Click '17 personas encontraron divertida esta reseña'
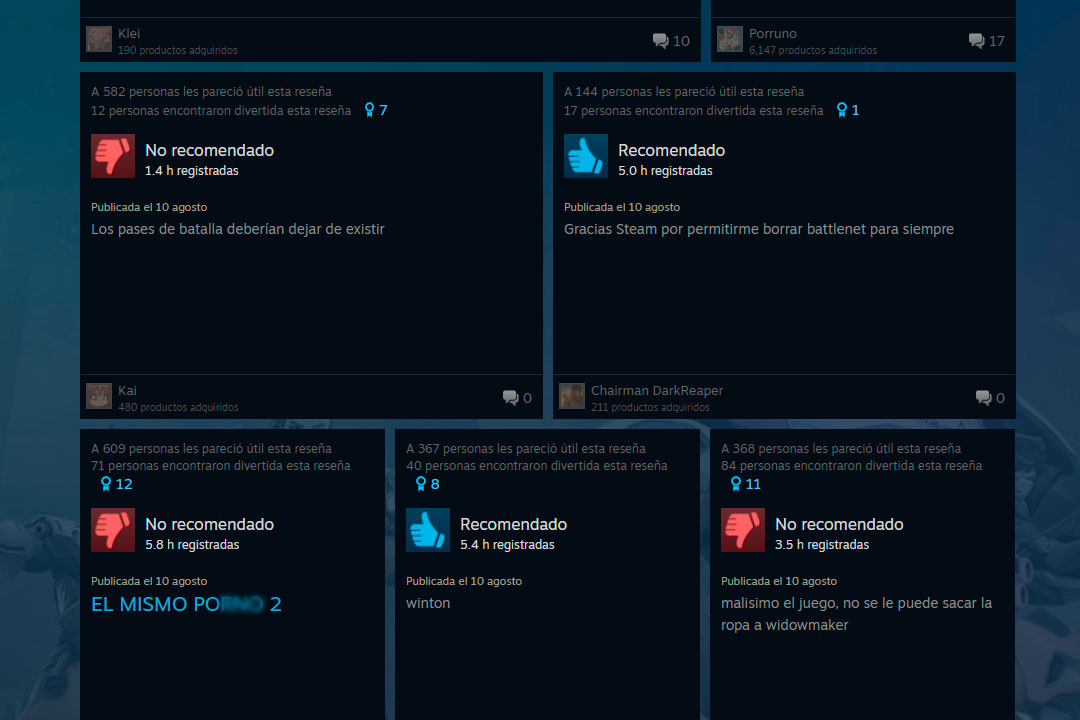Image resolution: width=1080 pixels, height=720 pixels. (694, 110)
